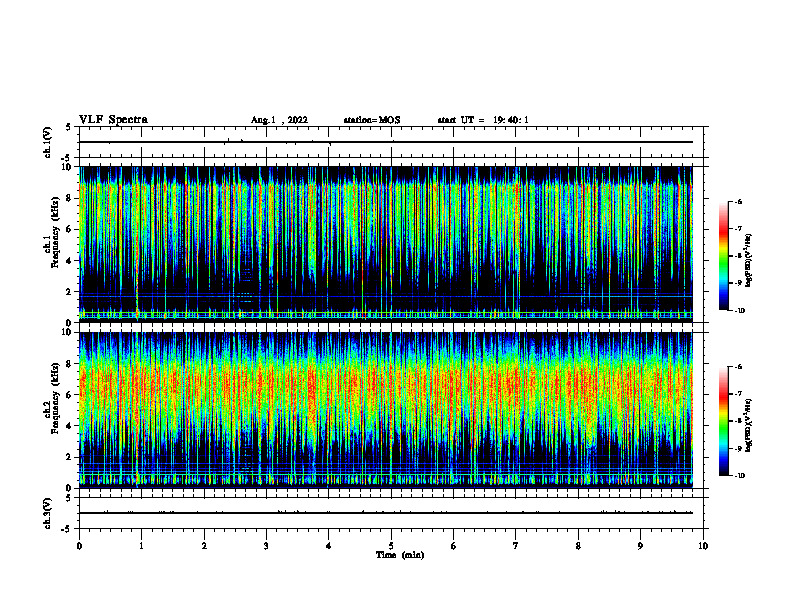Click the "5" tick of ch.1(V) axis

(68, 127)
